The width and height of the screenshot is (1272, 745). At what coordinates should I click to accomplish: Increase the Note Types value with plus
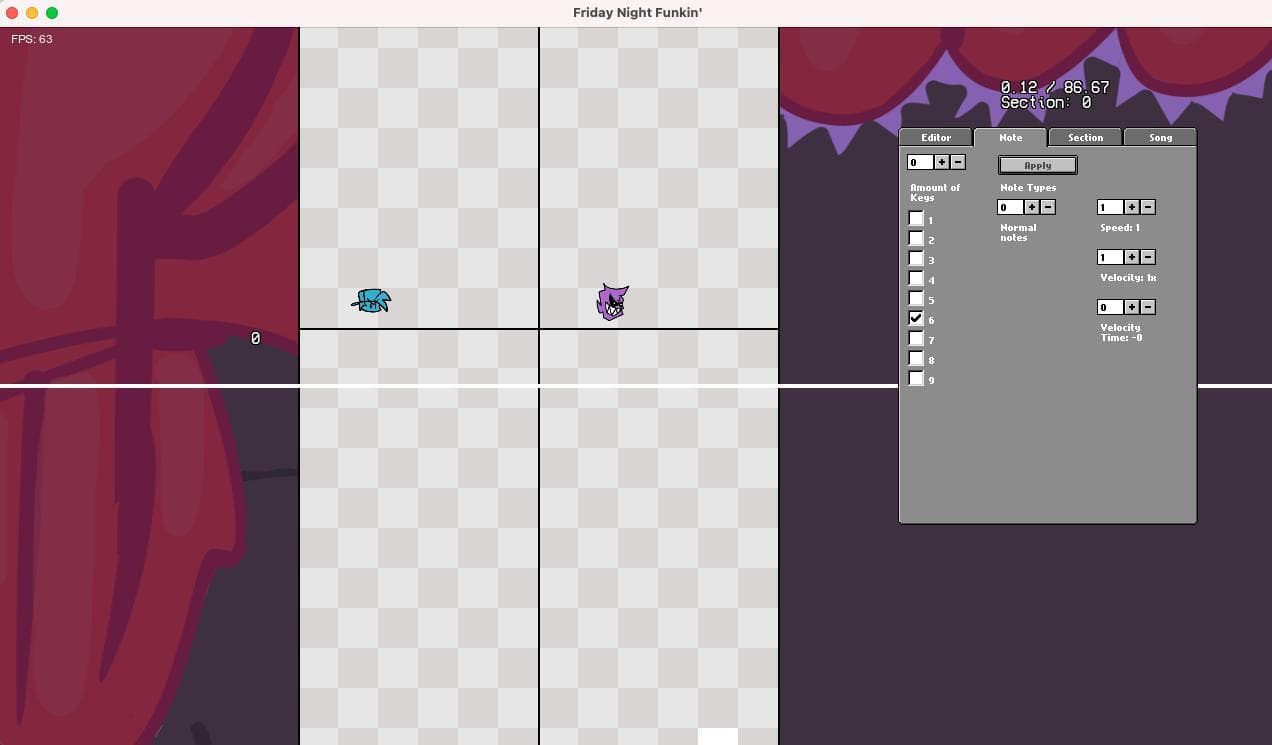coord(1032,207)
